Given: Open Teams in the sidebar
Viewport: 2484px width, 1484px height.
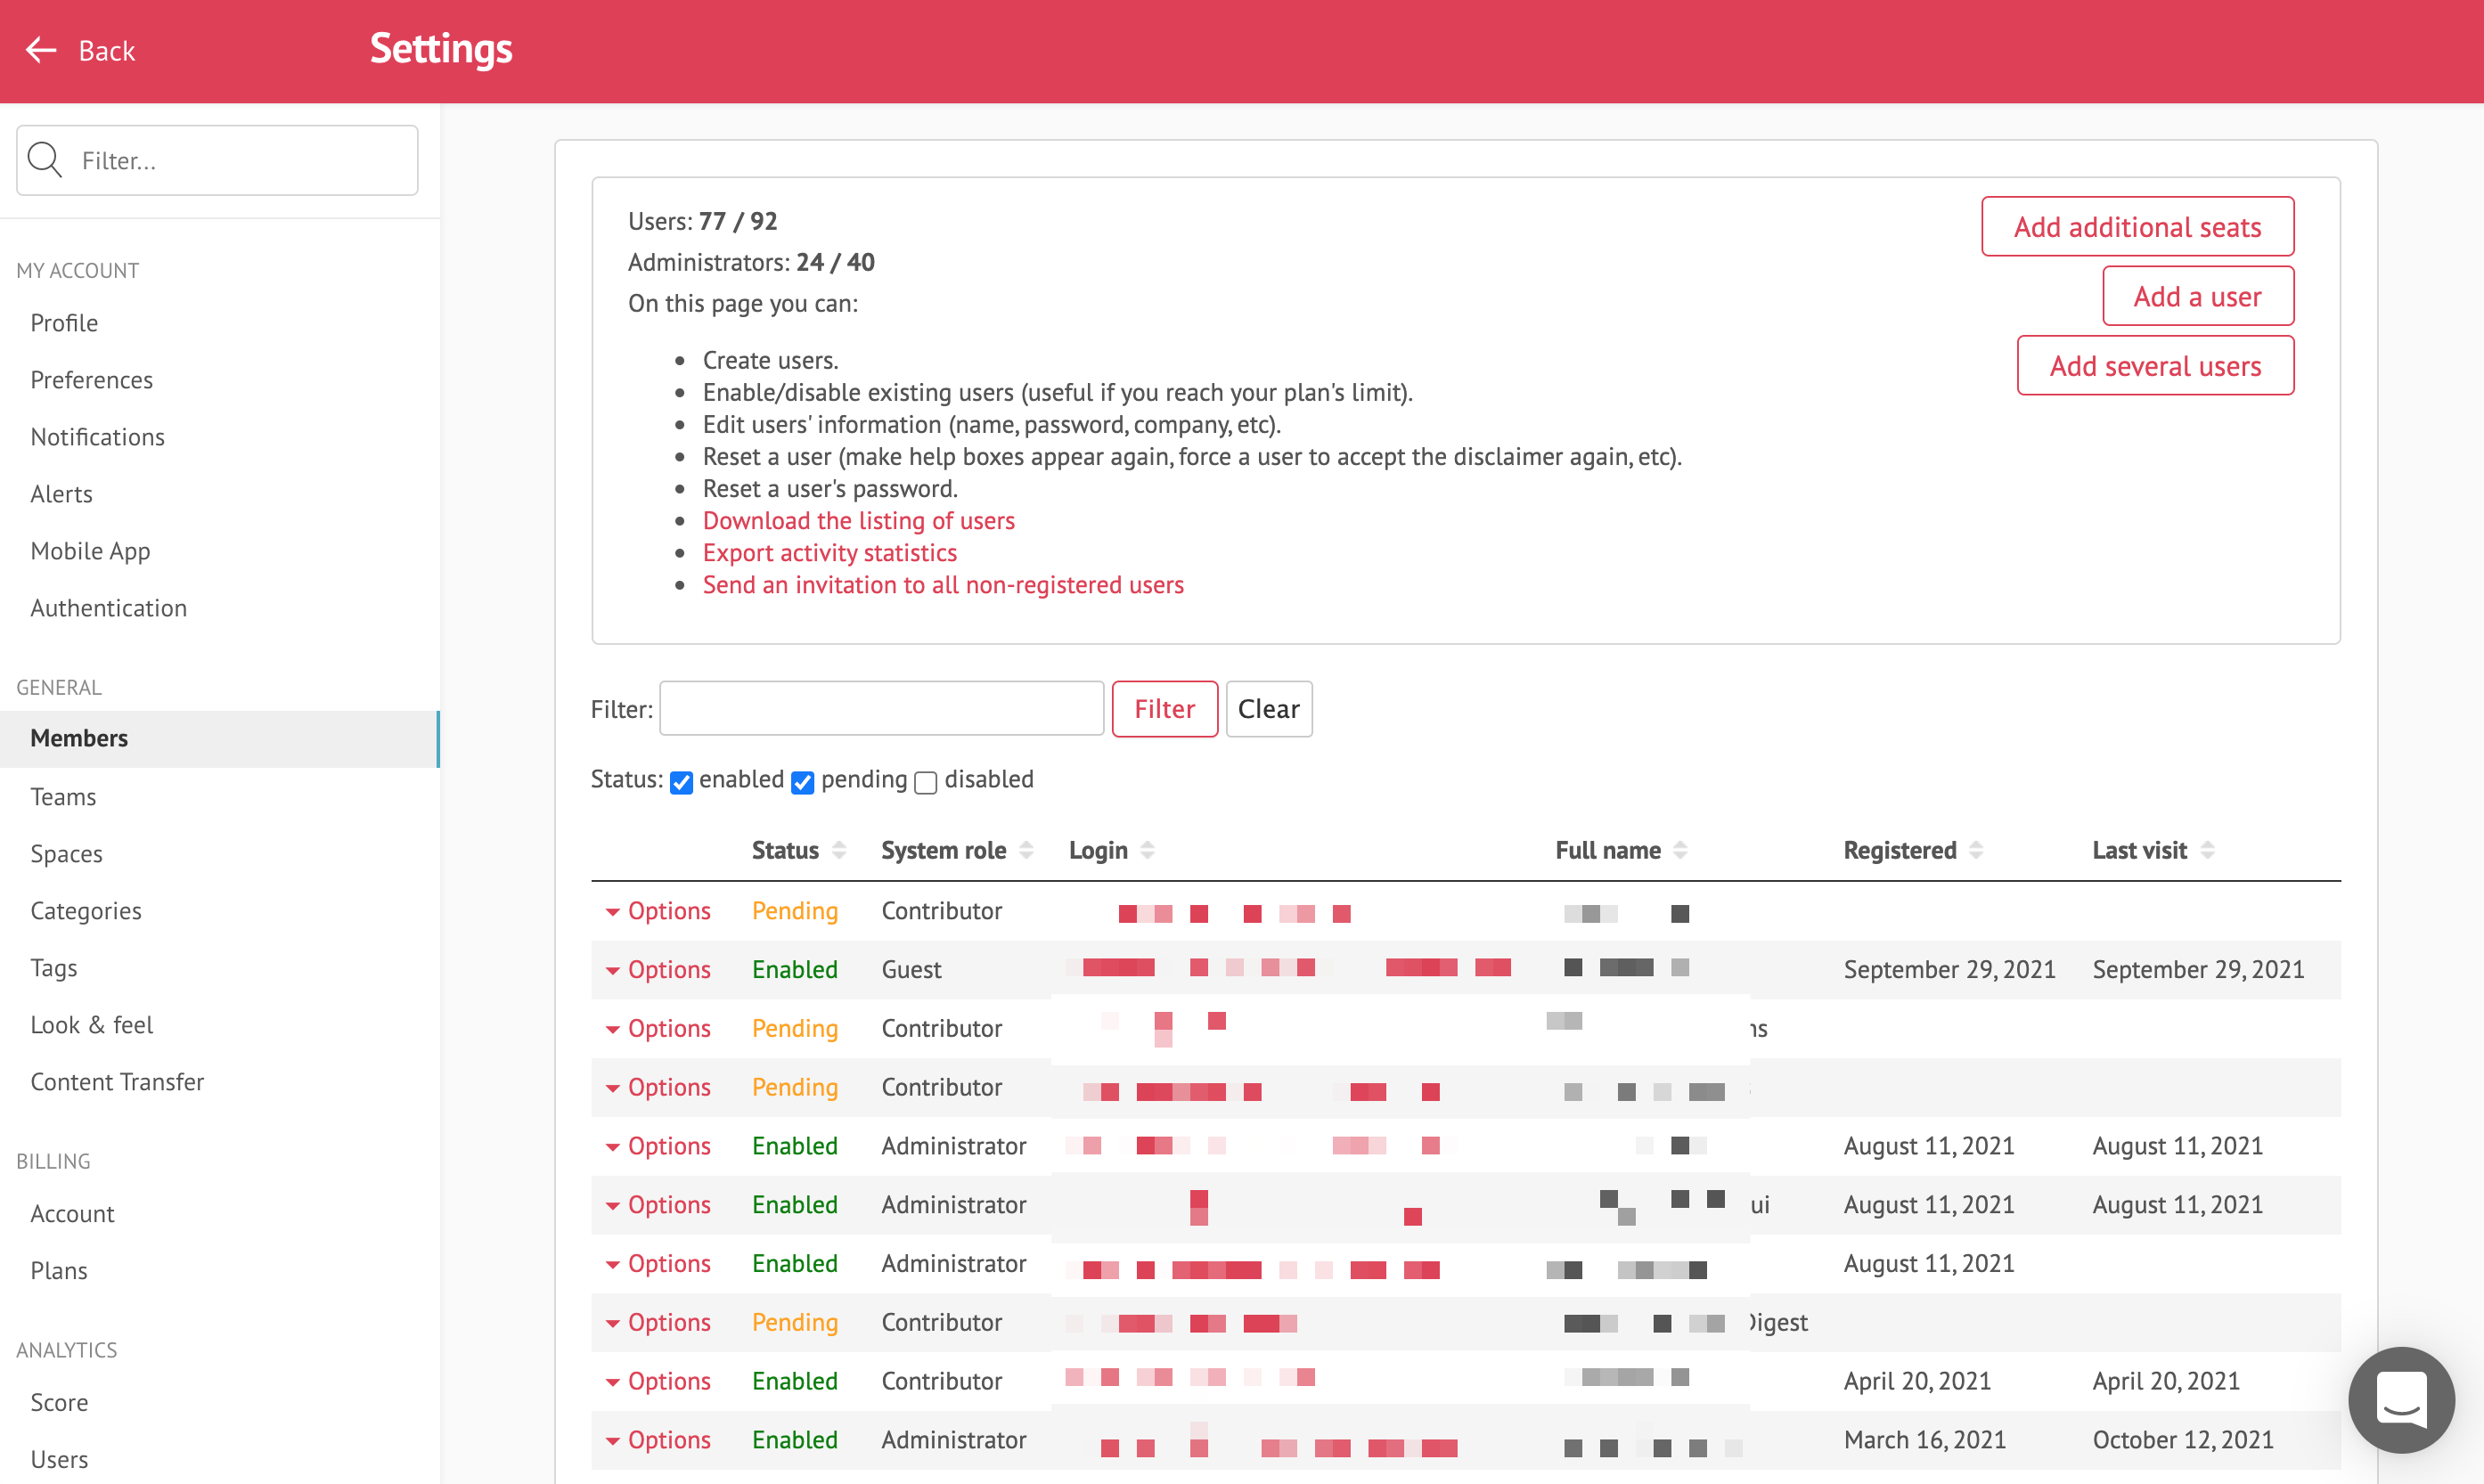Looking at the screenshot, I should 63,796.
